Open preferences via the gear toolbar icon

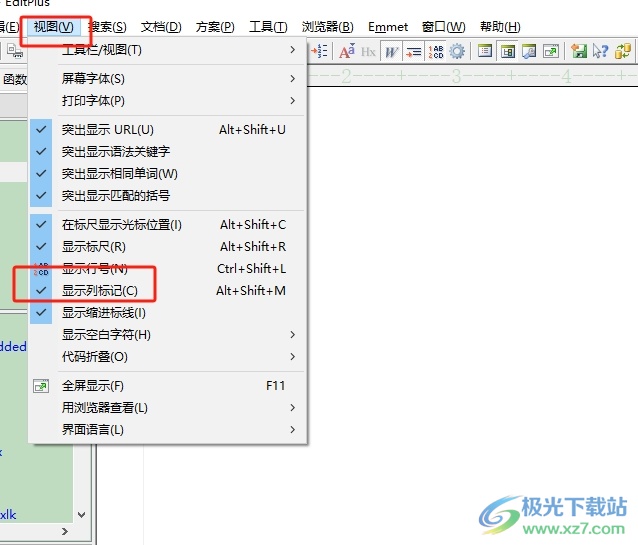click(x=457, y=51)
